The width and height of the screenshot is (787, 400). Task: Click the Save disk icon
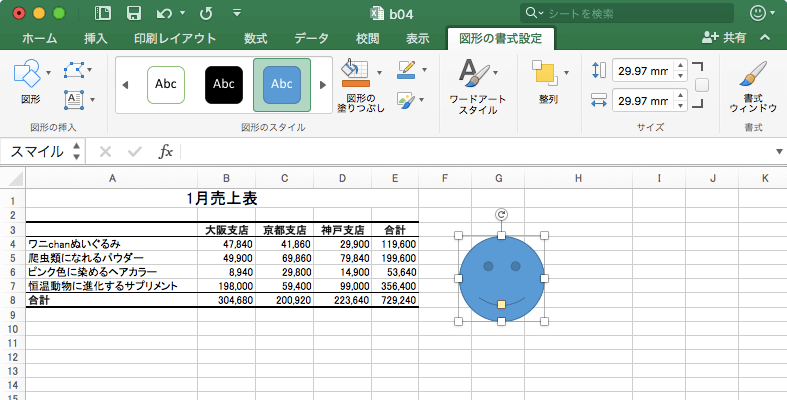[134, 13]
